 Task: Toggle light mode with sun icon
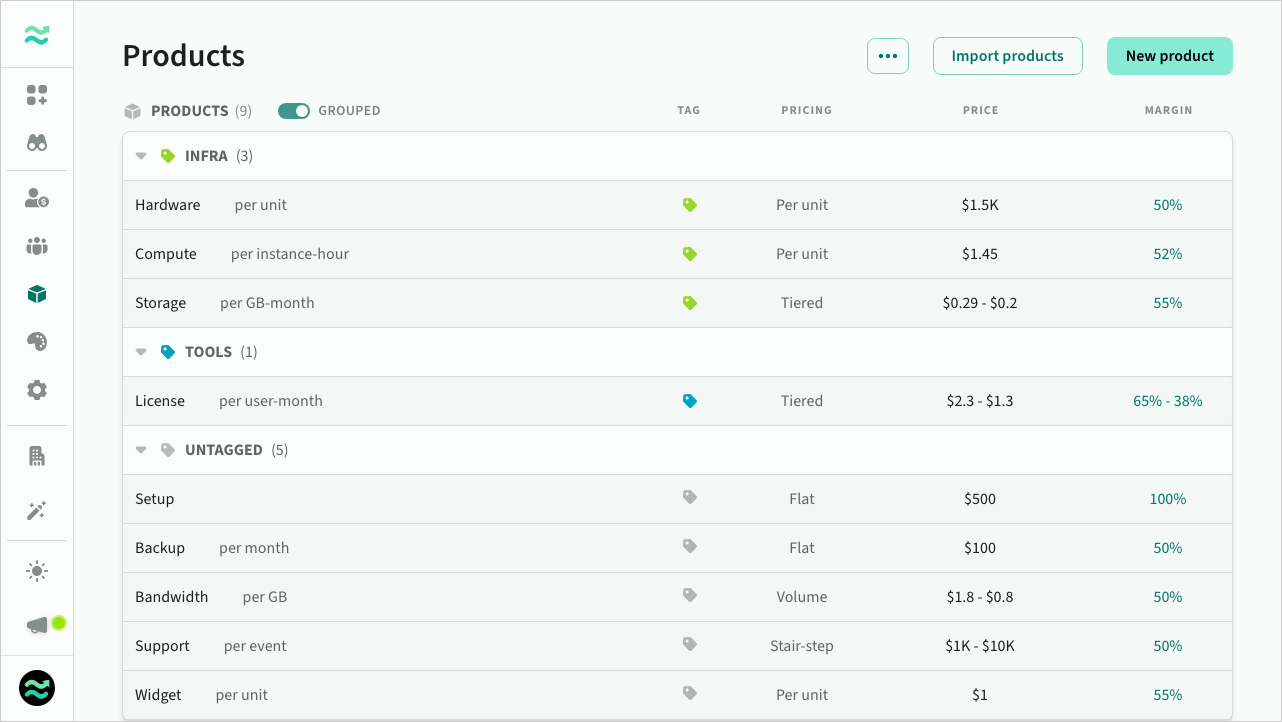37,571
